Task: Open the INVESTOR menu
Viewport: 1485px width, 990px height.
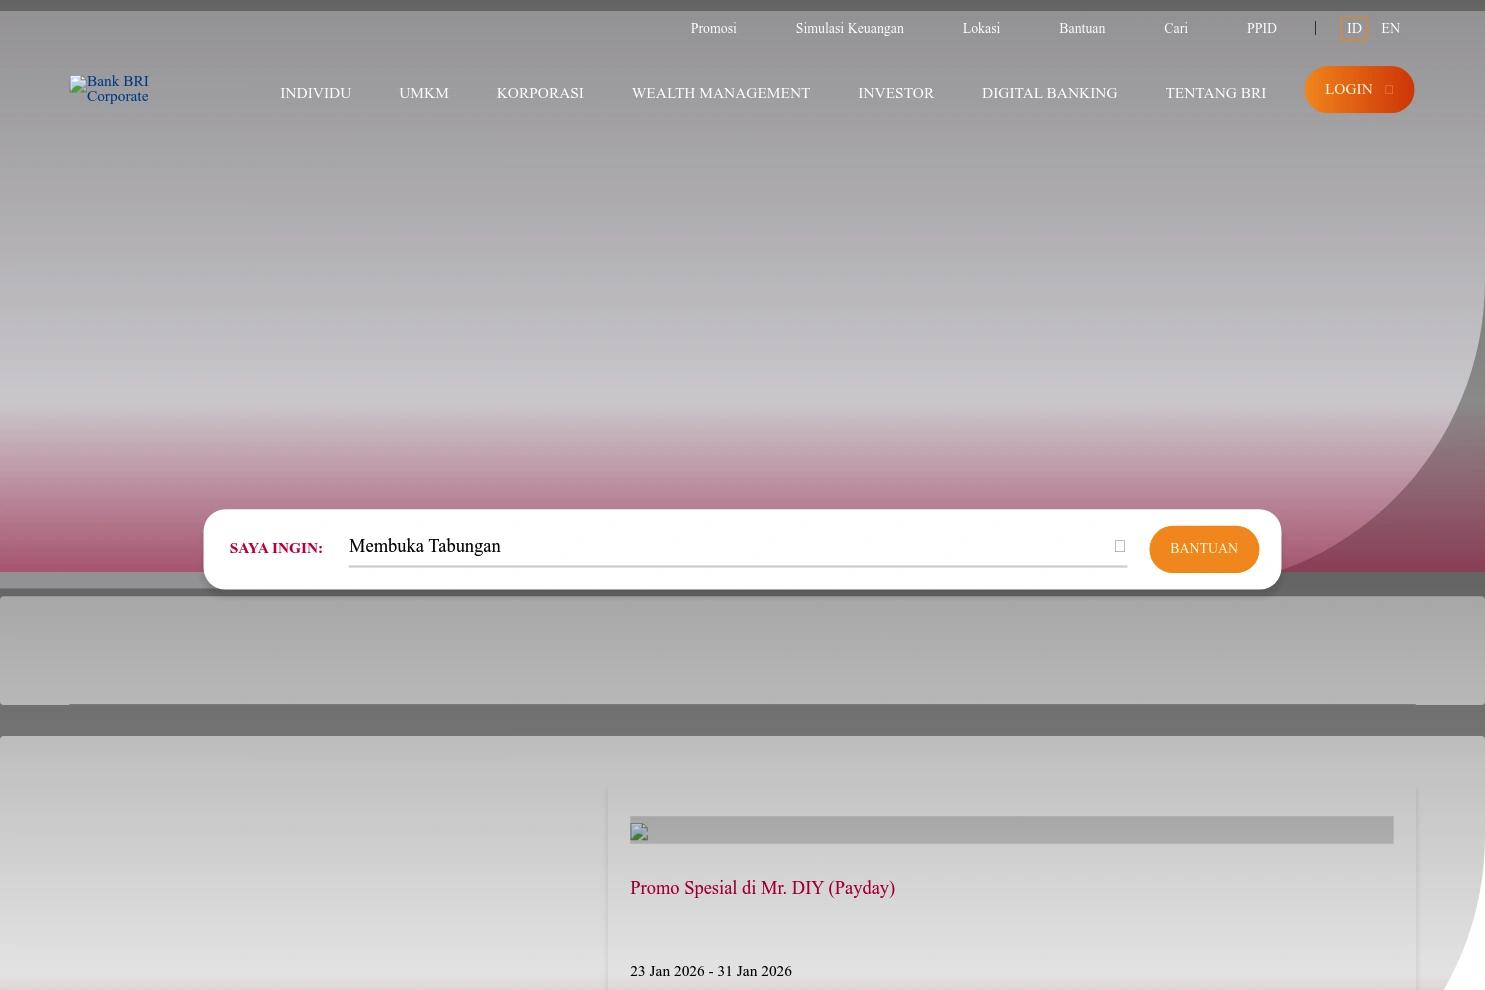Action: (896, 93)
